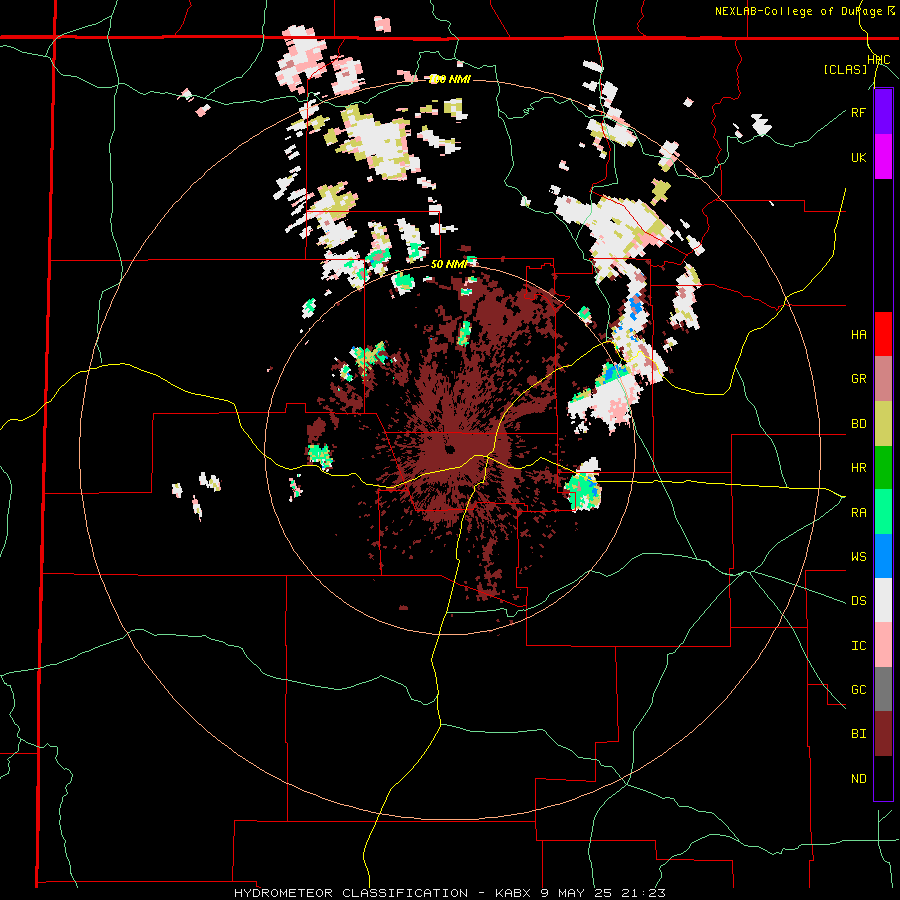Click the DS legend label

point(858,601)
